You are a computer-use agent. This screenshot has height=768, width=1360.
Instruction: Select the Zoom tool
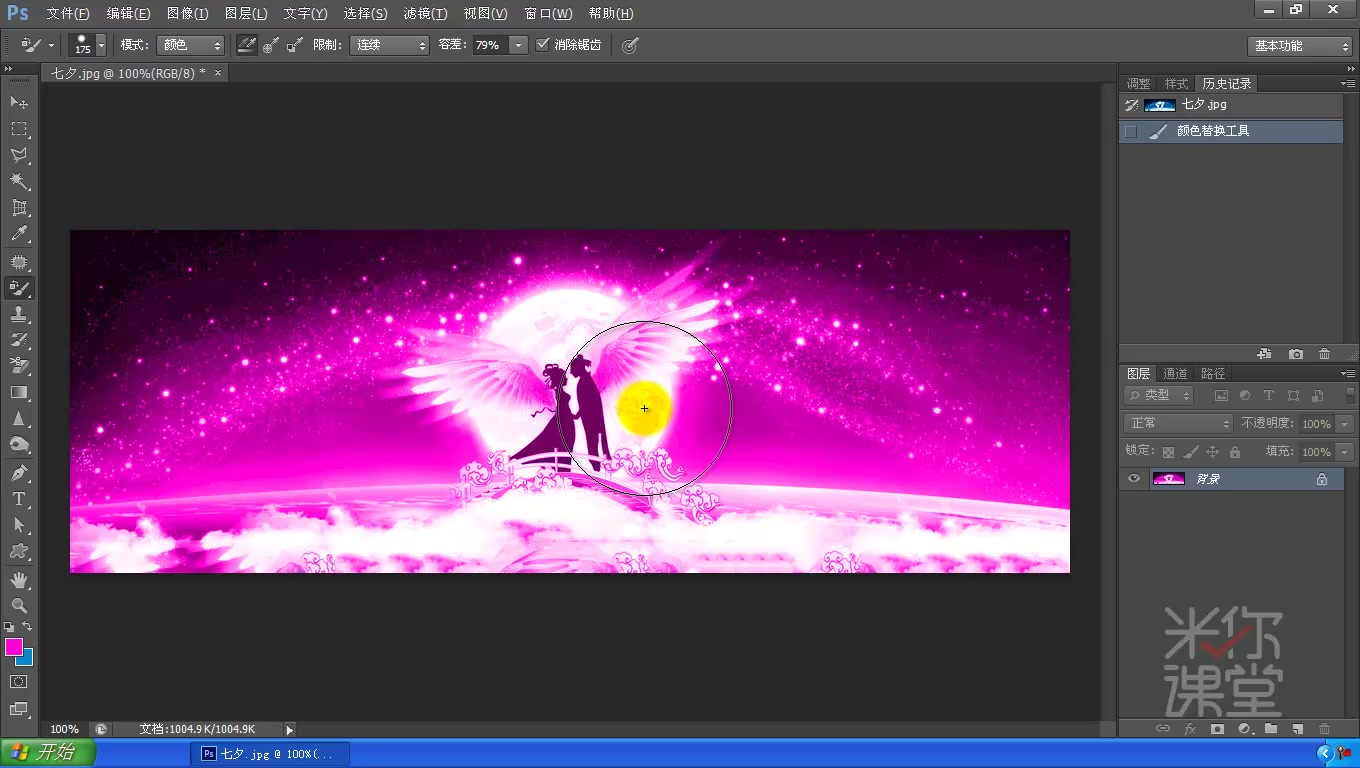tap(19, 605)
